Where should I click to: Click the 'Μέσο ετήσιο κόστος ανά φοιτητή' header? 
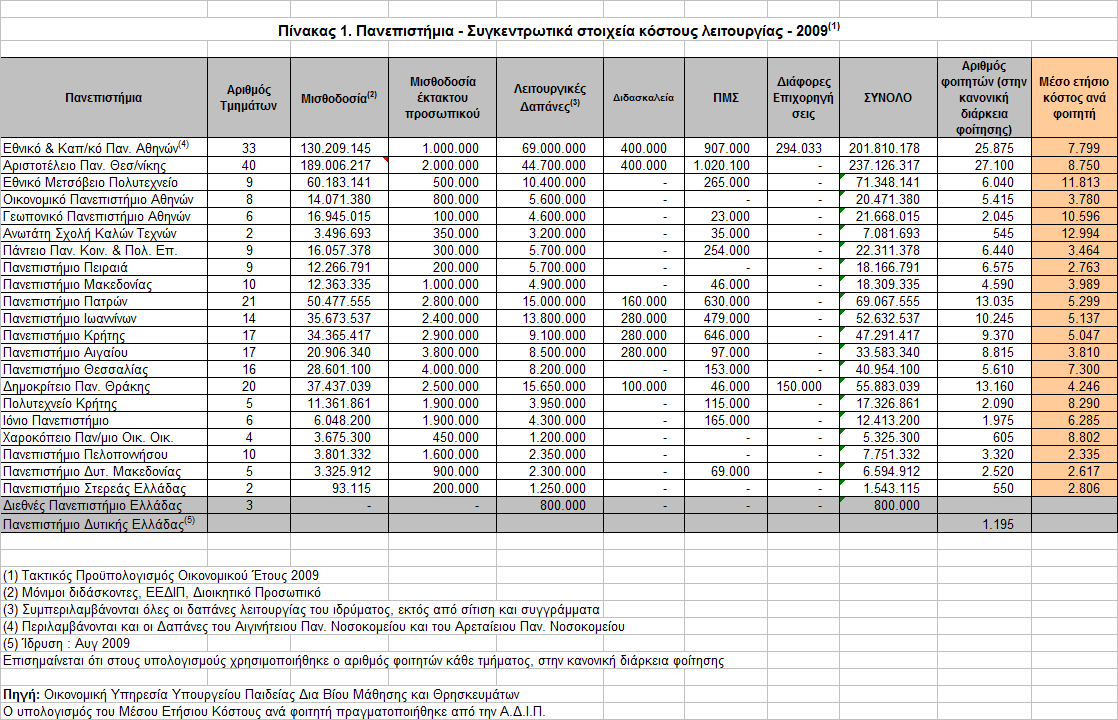coord(1074,98)
